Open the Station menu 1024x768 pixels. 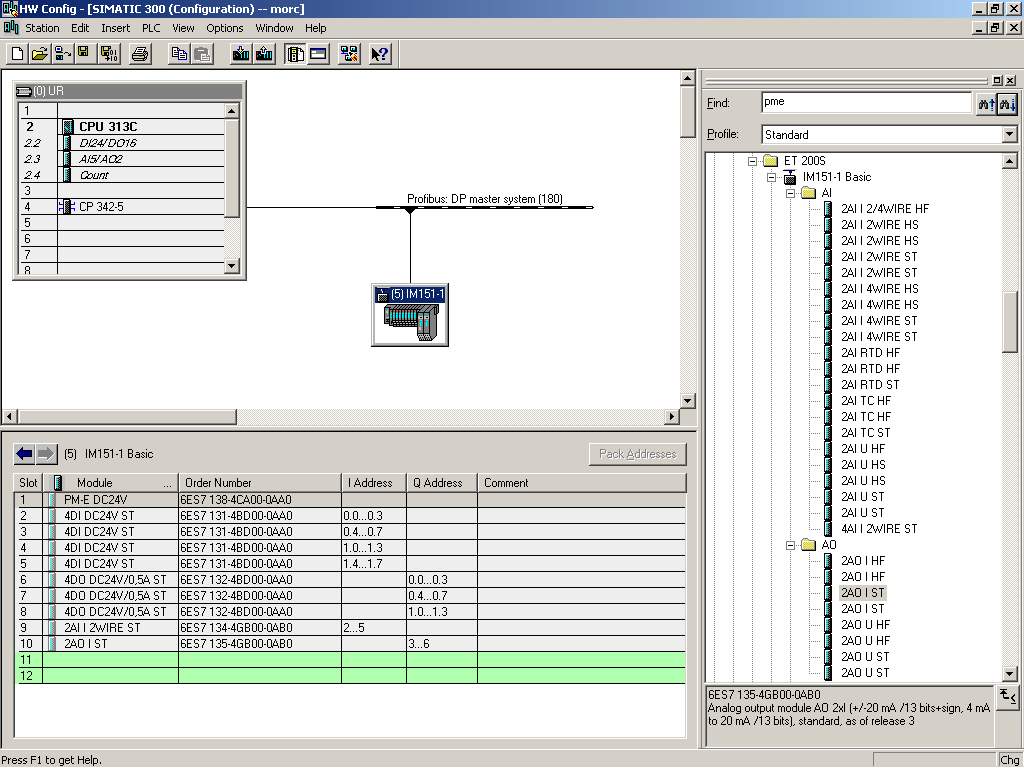pos(42,28)
